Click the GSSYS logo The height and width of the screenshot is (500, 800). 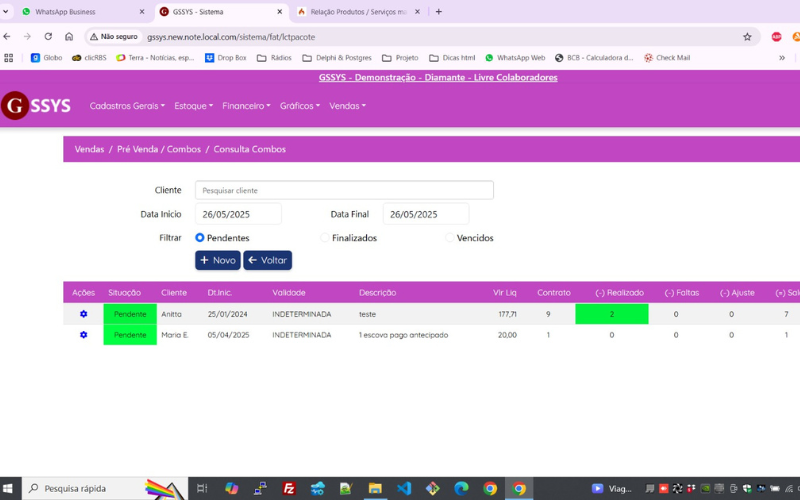click(x=35, y=106)
